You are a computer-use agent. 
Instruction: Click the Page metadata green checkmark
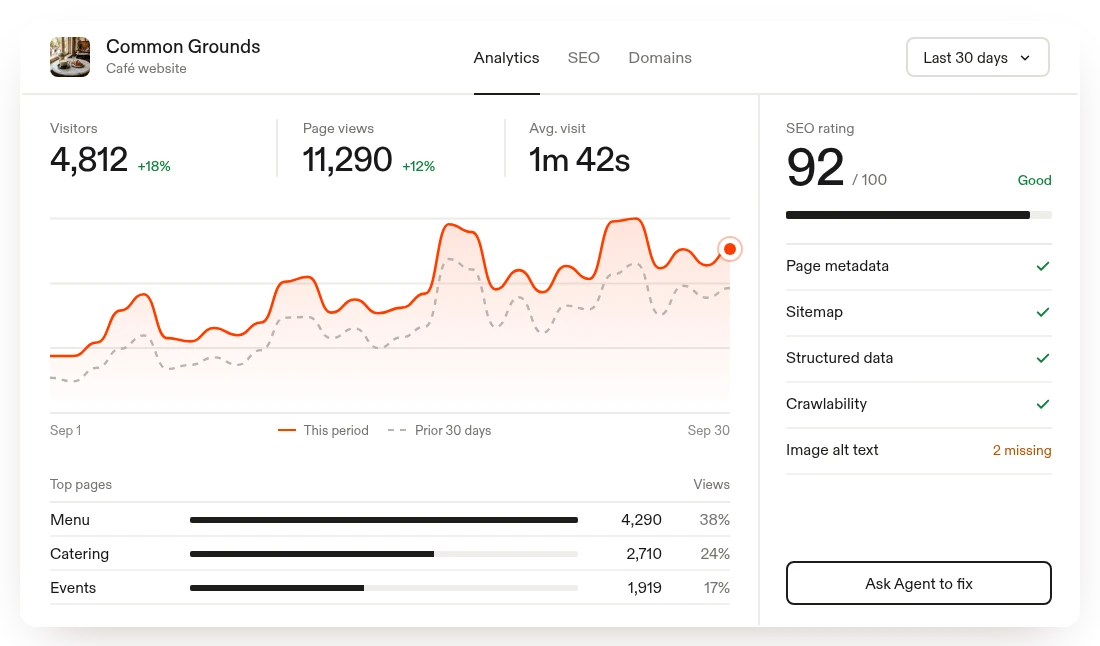point(1043,266)
